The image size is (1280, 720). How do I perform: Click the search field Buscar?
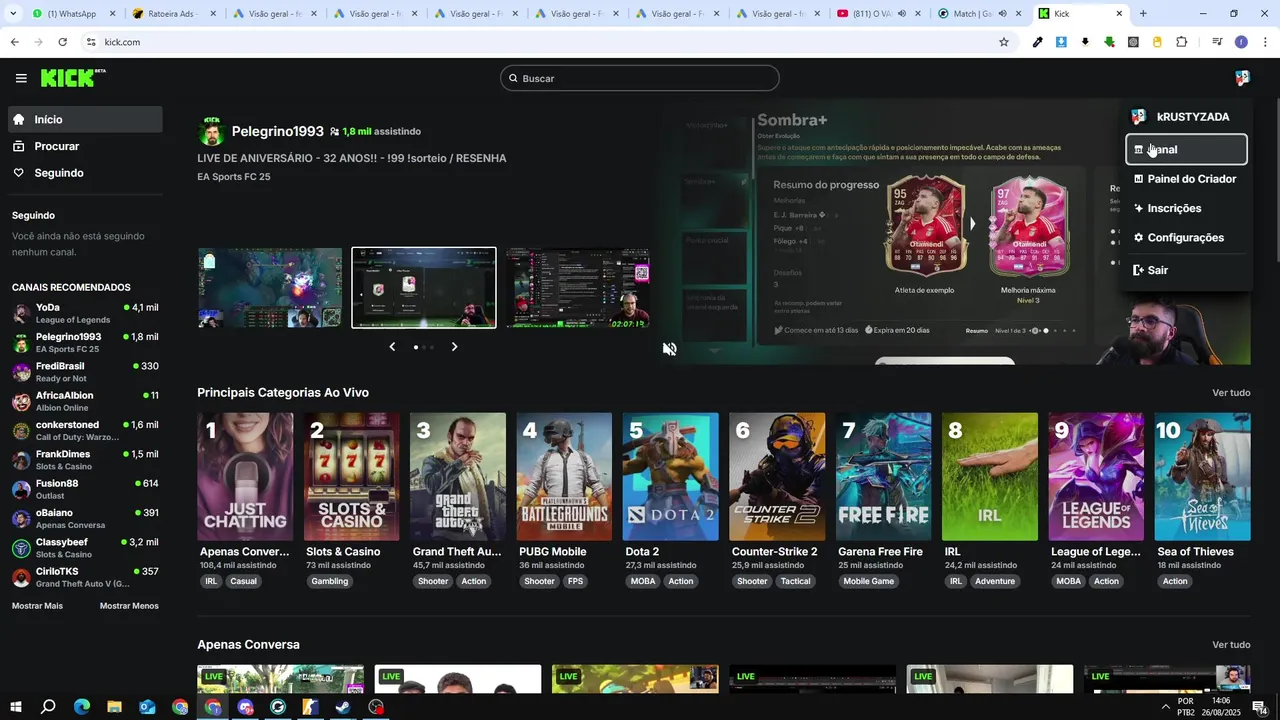640,78
